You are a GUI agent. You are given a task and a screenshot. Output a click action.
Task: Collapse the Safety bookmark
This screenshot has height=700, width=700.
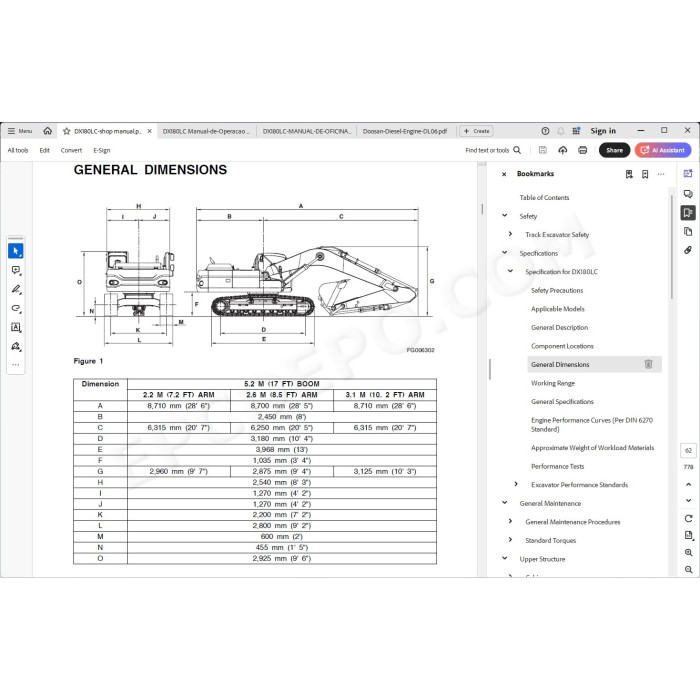tap(504, 215)
